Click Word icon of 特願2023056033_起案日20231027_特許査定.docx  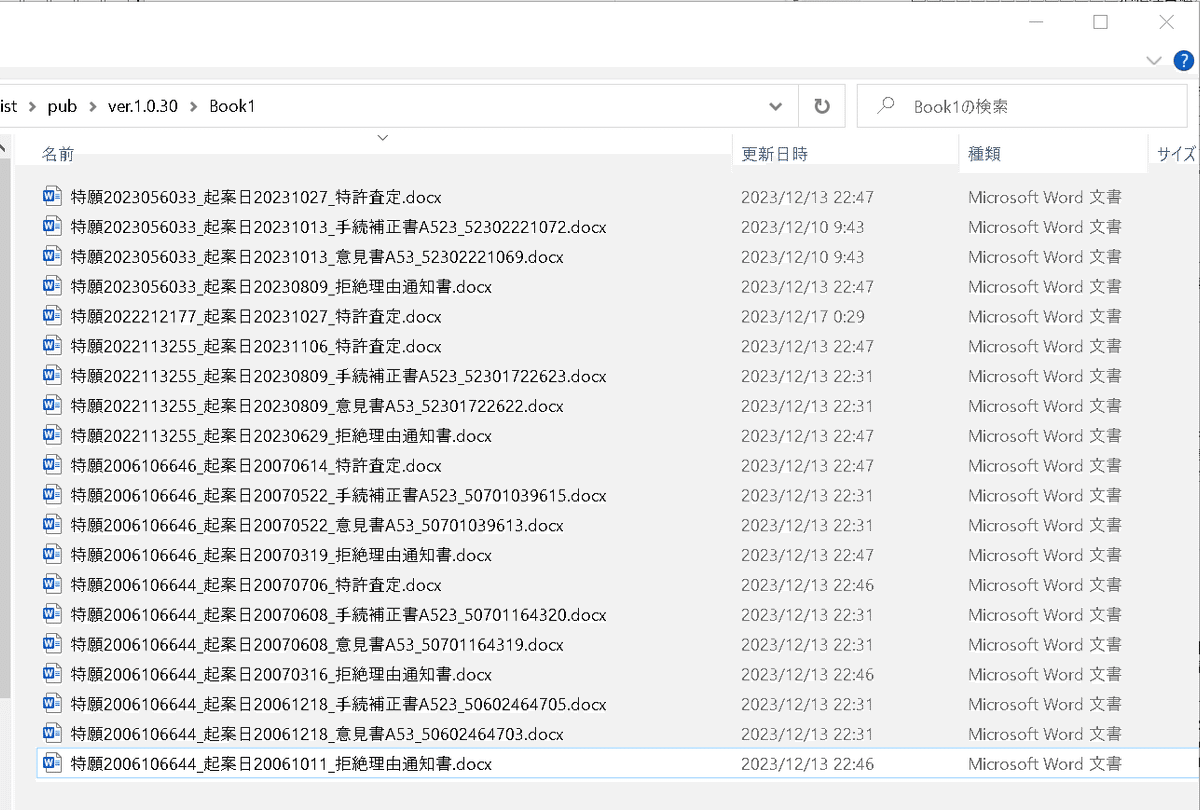pos(52,196)
